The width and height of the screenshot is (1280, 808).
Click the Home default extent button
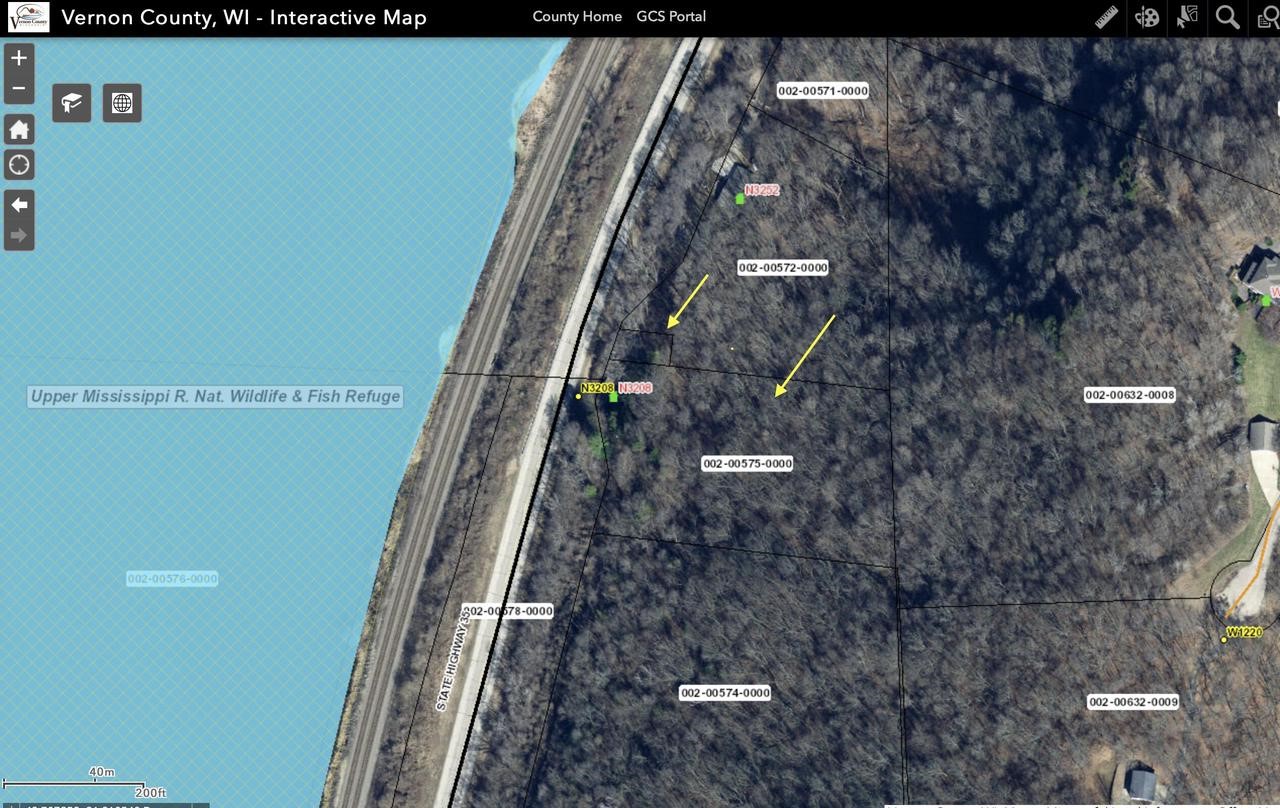coord(19,130)
